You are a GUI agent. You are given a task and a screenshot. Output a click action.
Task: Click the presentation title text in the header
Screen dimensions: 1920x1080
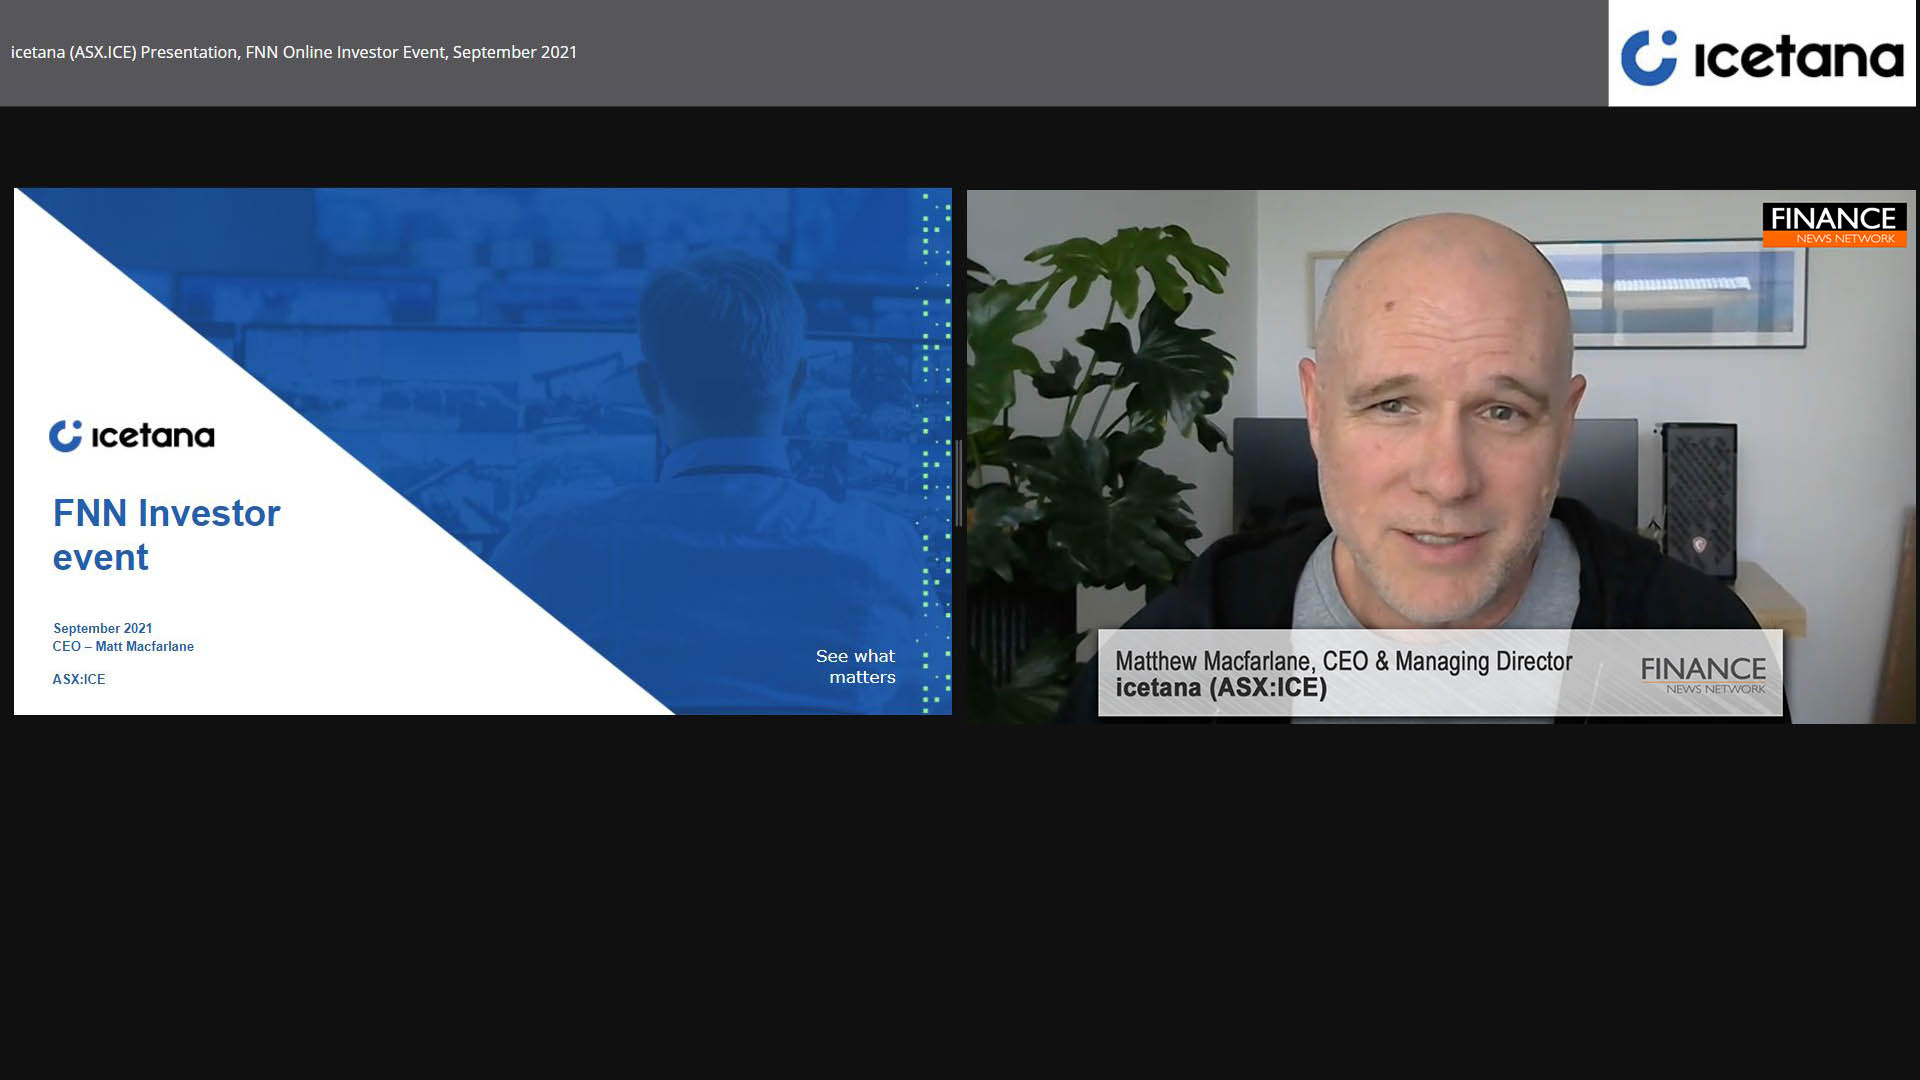[294, 52]
